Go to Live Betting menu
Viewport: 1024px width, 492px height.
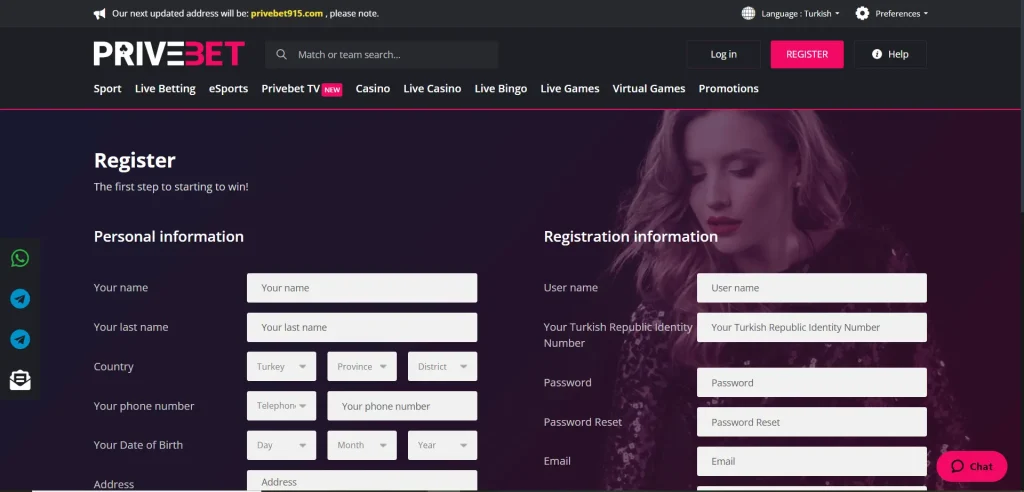pyautogui.click(x=165, y=89)
